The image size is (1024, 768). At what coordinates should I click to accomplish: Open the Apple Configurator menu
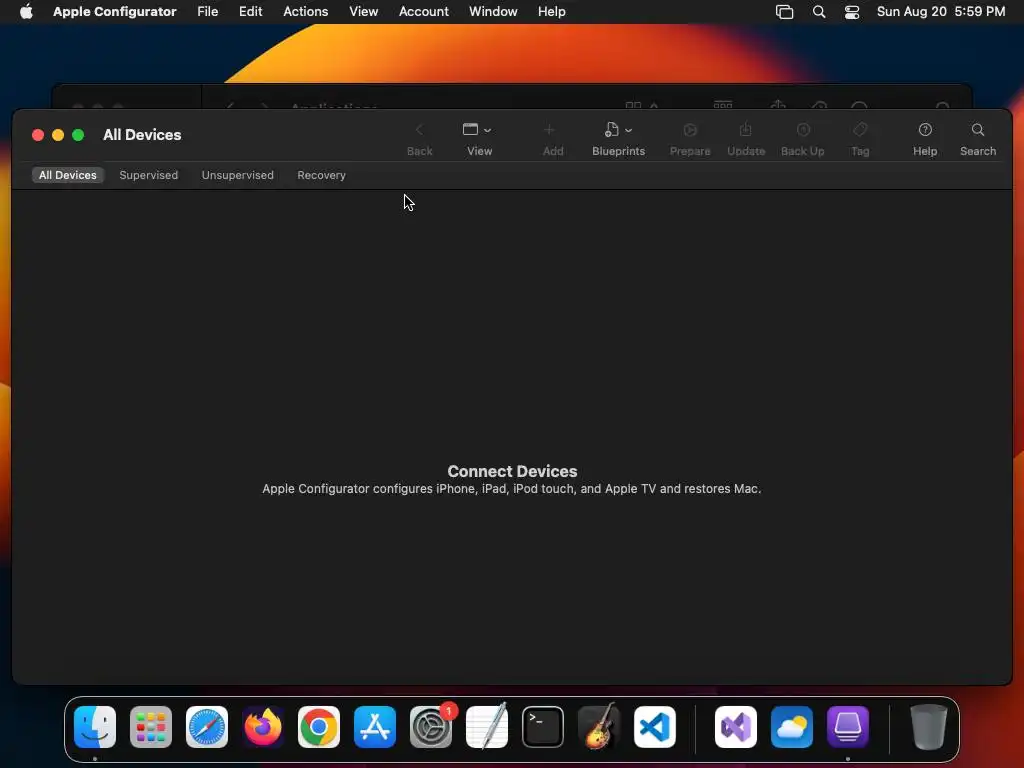coord(114,11)
